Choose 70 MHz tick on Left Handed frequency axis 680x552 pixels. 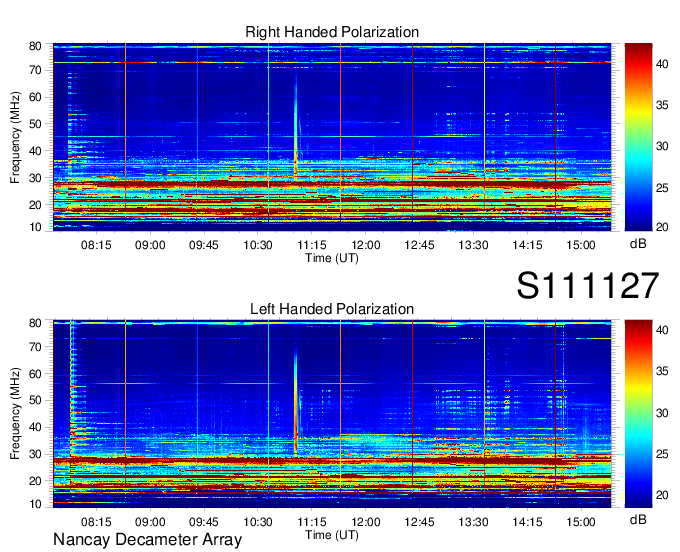pyautogui.click(x=35, y=347)
